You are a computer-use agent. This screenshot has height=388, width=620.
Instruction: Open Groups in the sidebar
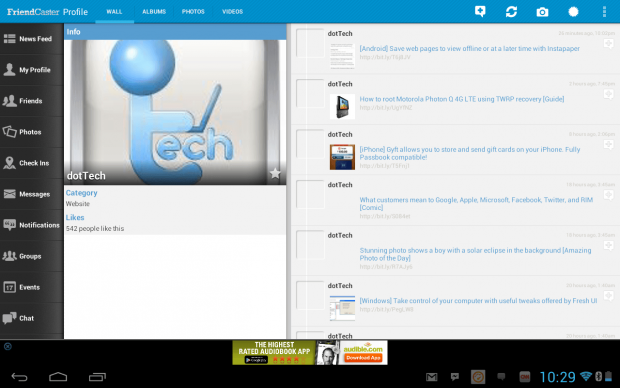32,256
